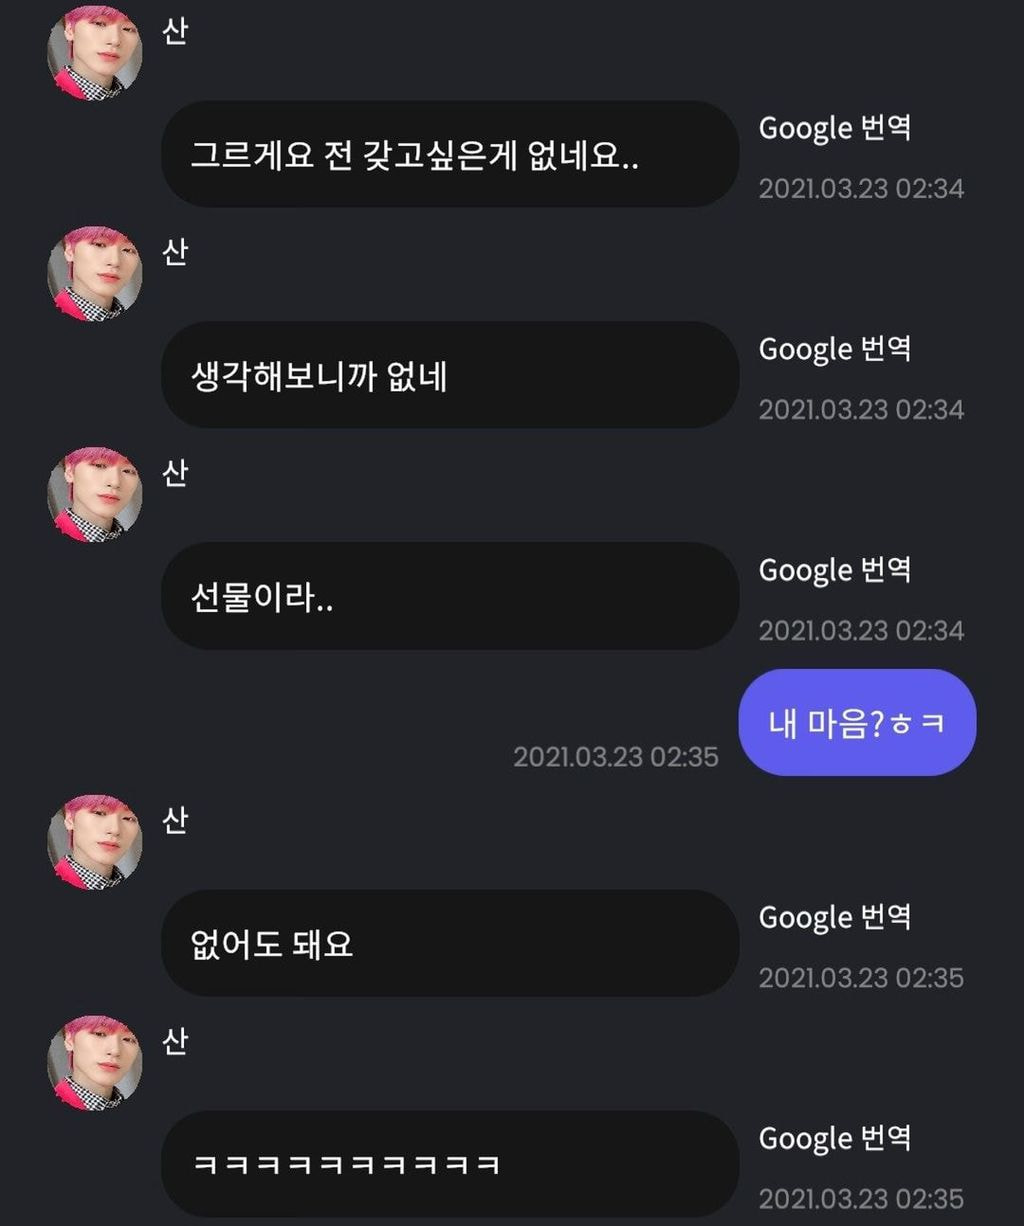Open the profile picture above '없어도 돼요' message
Screen dimensions: 1024x1226
click(95, 842)
